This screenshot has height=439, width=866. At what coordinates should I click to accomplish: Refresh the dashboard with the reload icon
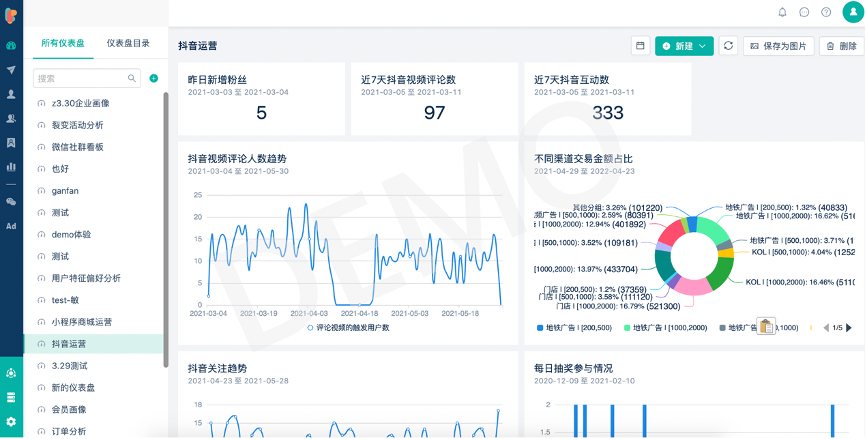coord(728,46)
